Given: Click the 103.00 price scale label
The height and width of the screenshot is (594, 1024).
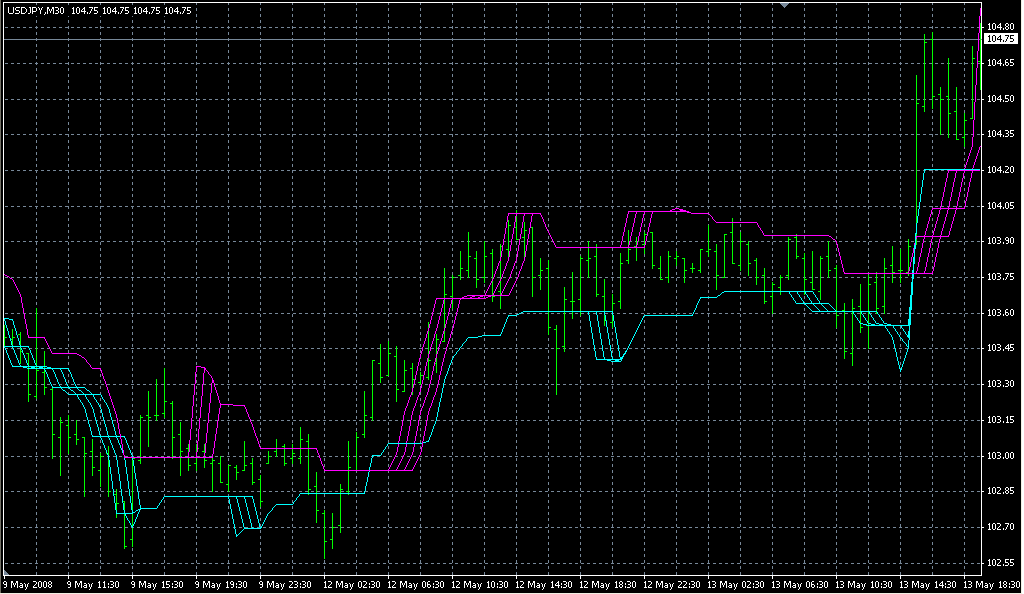Looking at the screenshot, I should [1000, 456].
